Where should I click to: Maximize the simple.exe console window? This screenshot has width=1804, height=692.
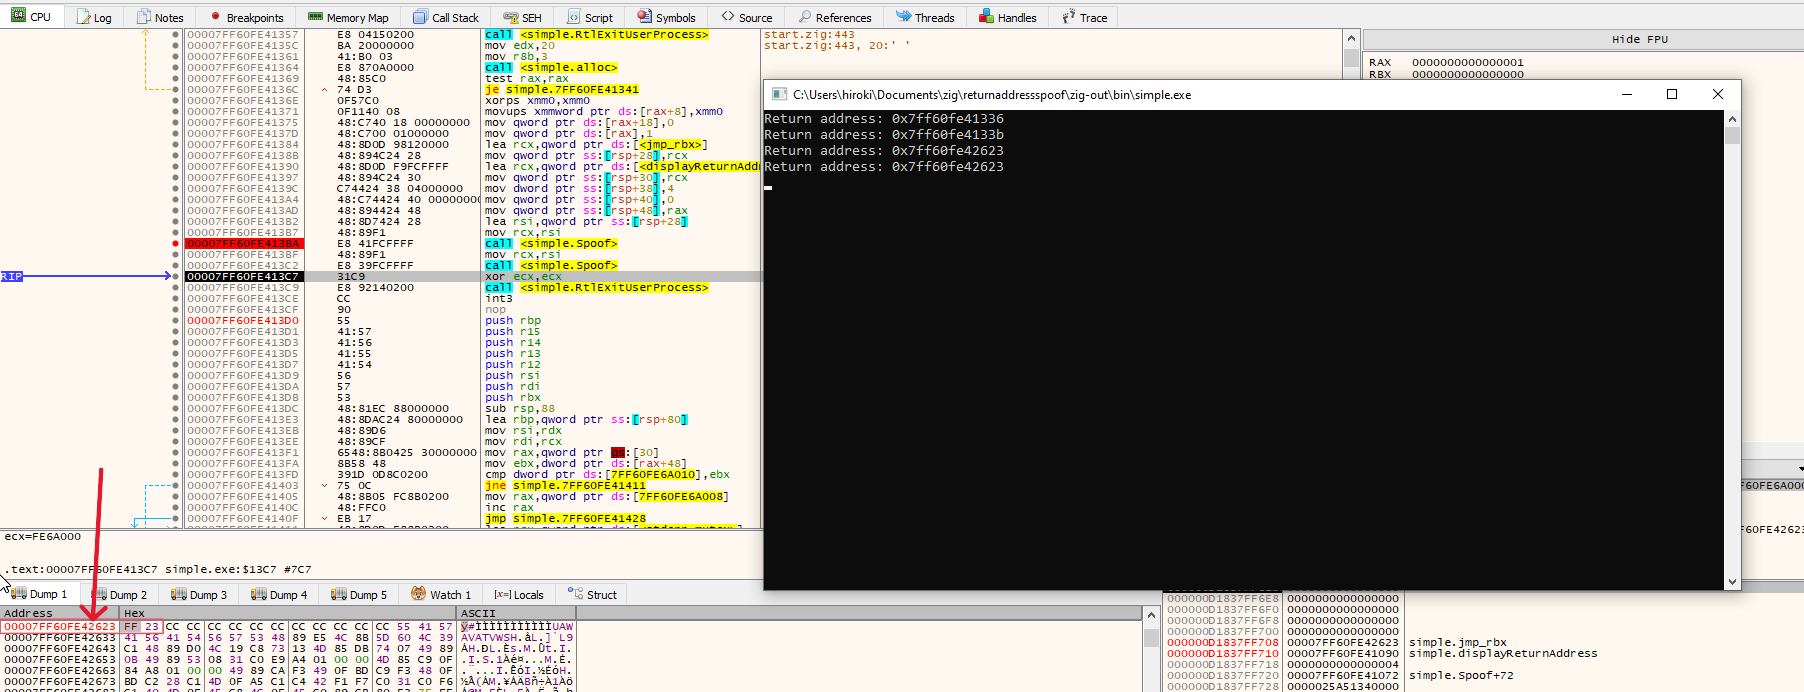click(x=1671, y=94)
